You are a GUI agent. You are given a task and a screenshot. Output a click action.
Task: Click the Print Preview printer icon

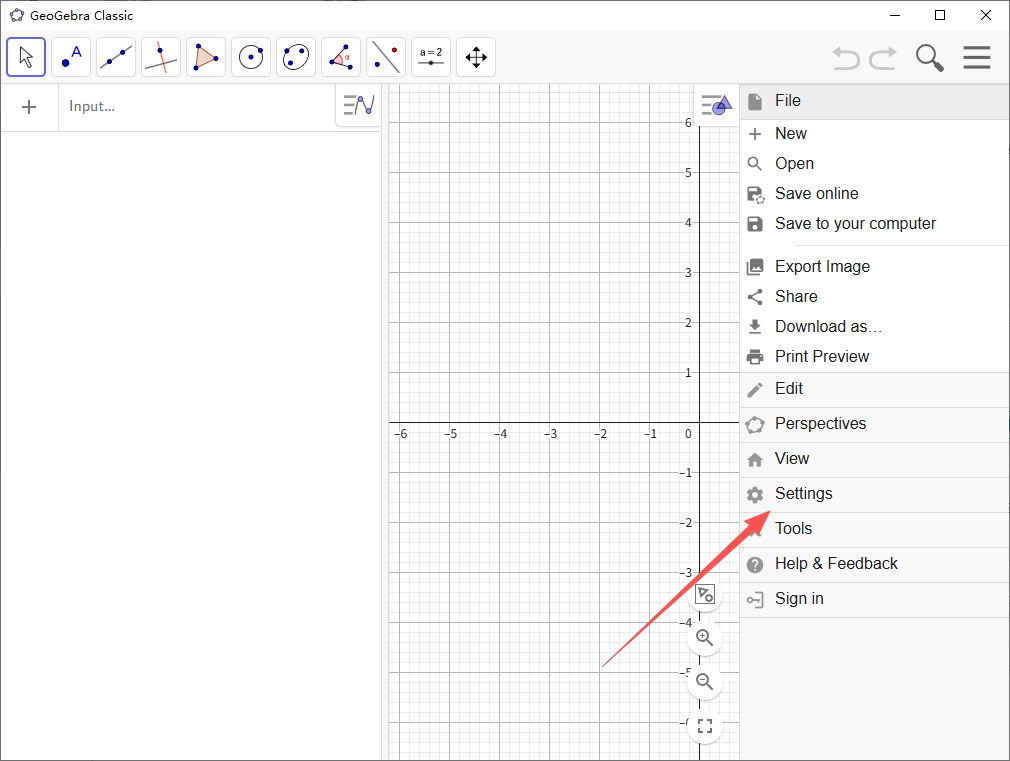point(755,357)
